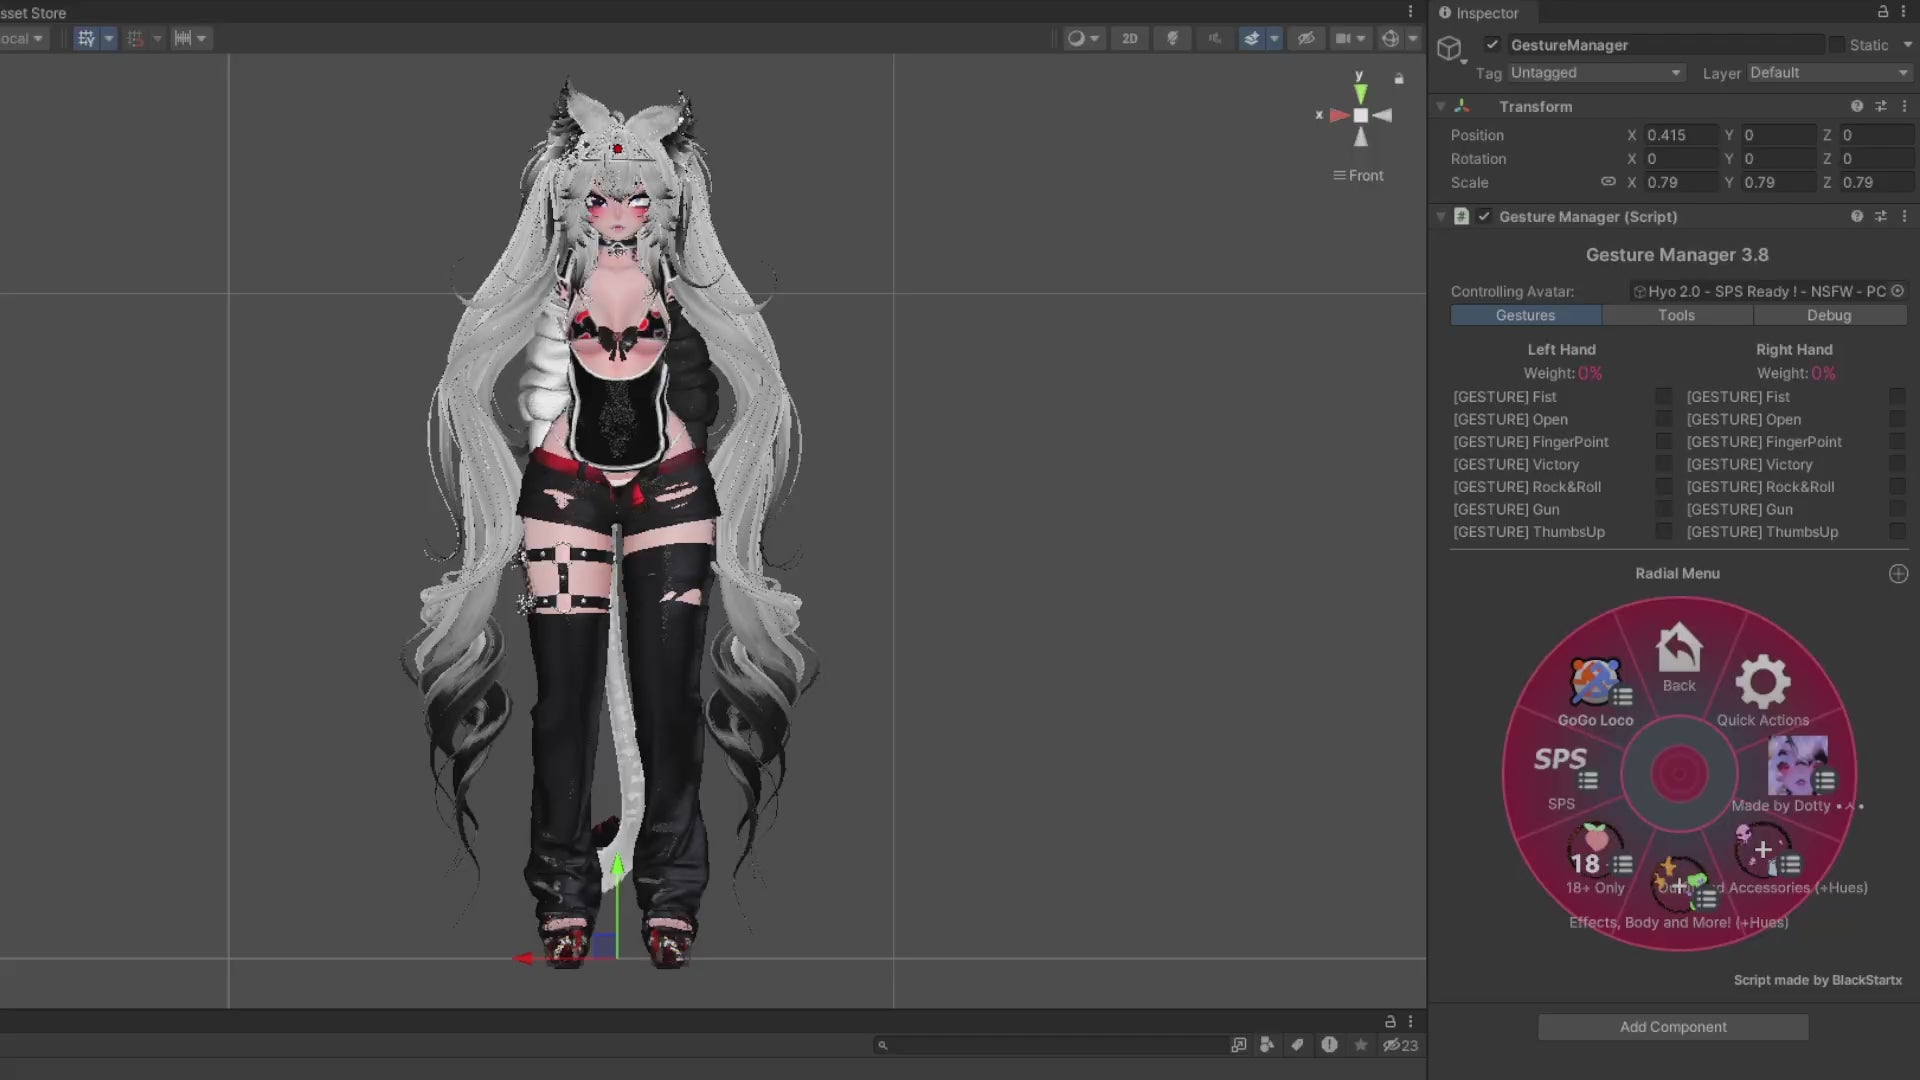This screenshot has width=1920, height=1080.
Task: Toggle 2D scene view mode
Action: [1129, 38]
